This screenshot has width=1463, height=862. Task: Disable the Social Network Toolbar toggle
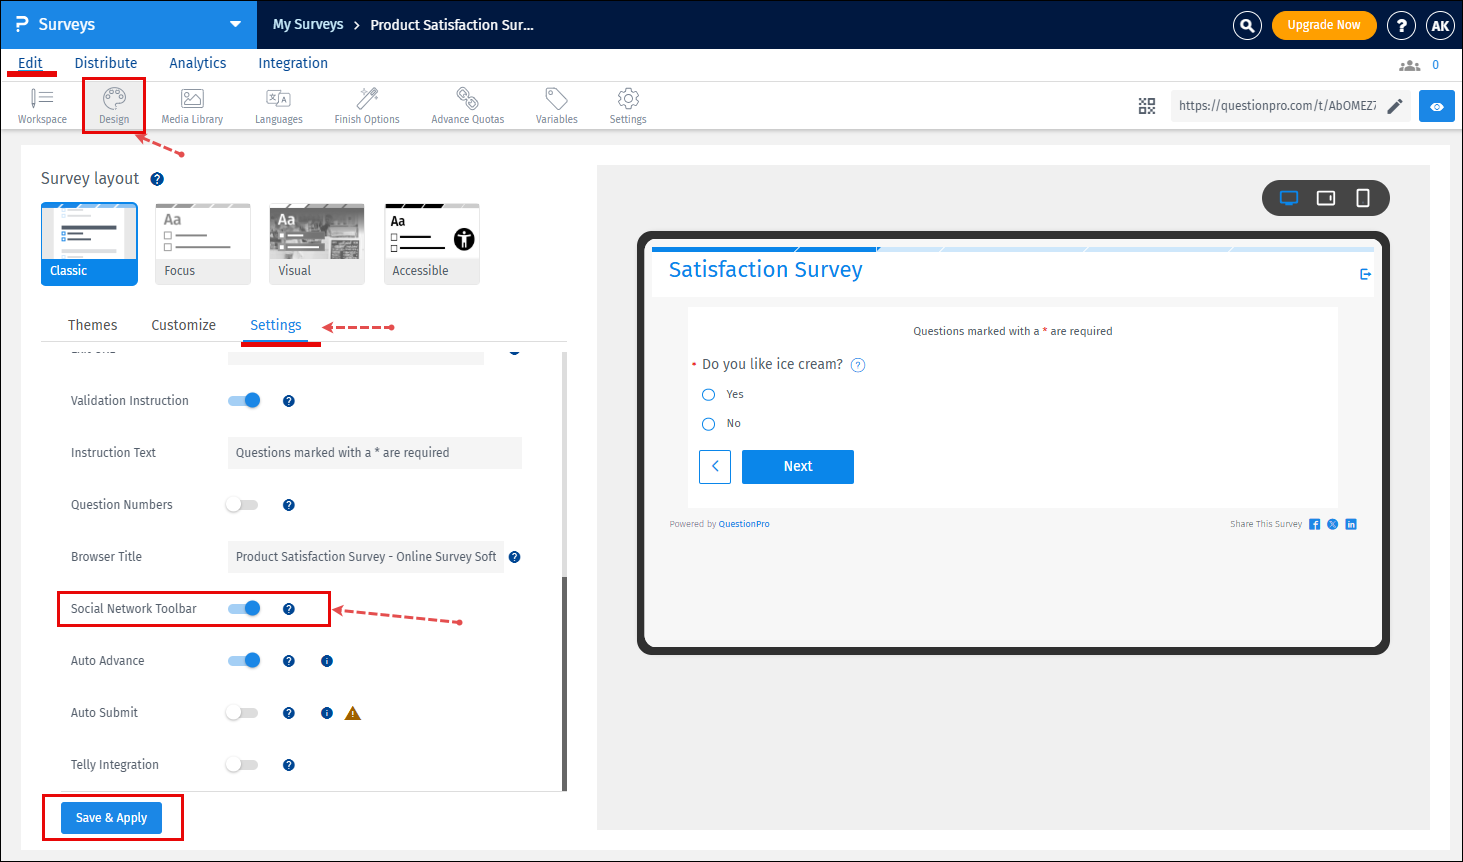(243, 608)
